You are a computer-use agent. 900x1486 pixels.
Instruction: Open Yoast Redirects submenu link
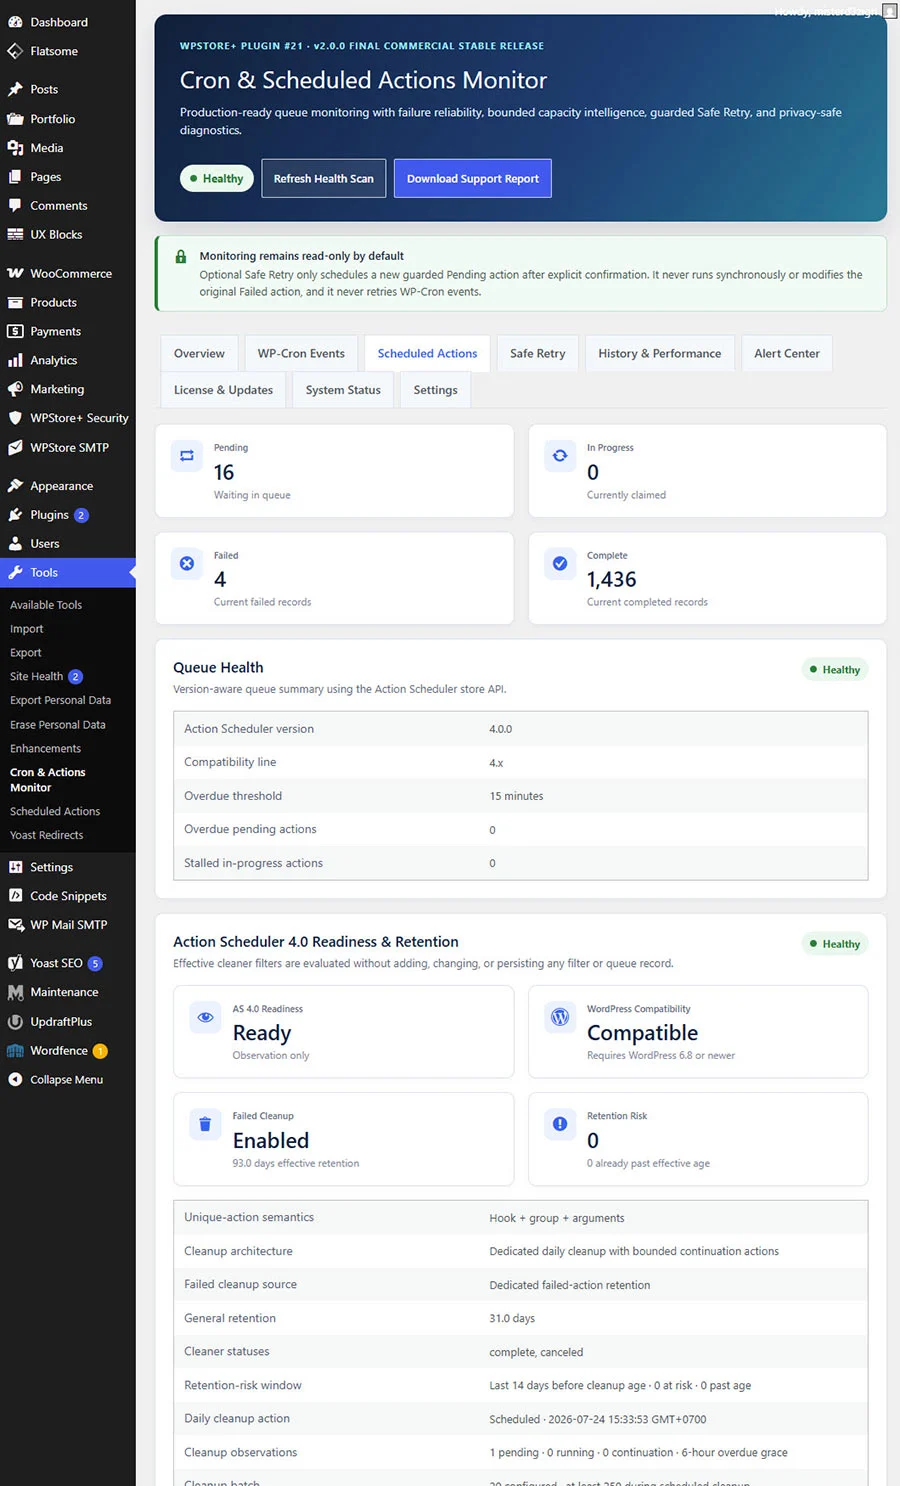47,836
